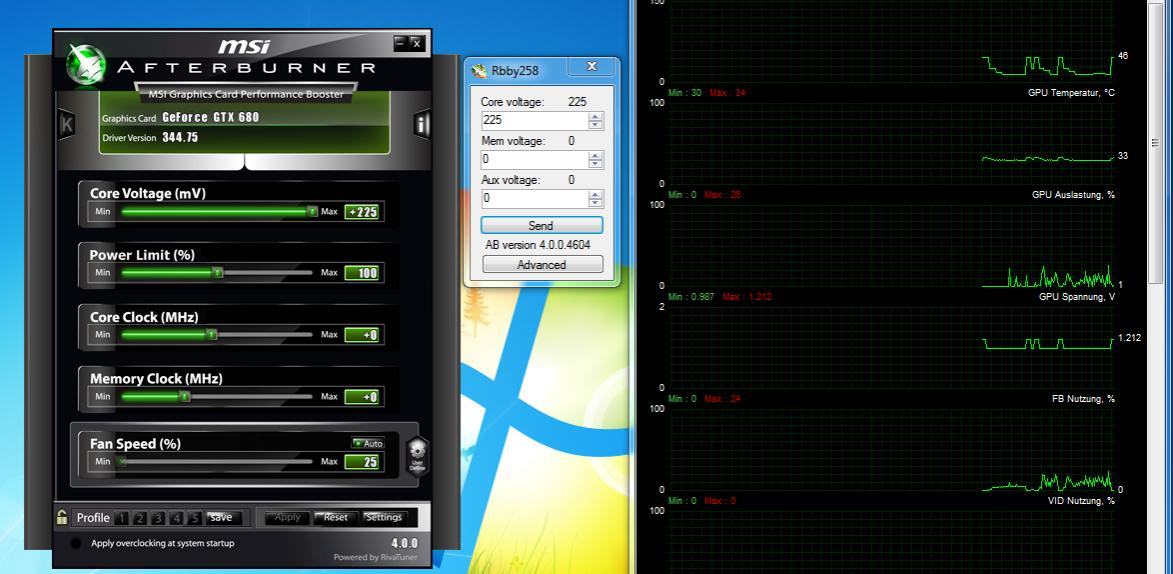Click the Core Clock +0 value box

(x=362, y=335)
